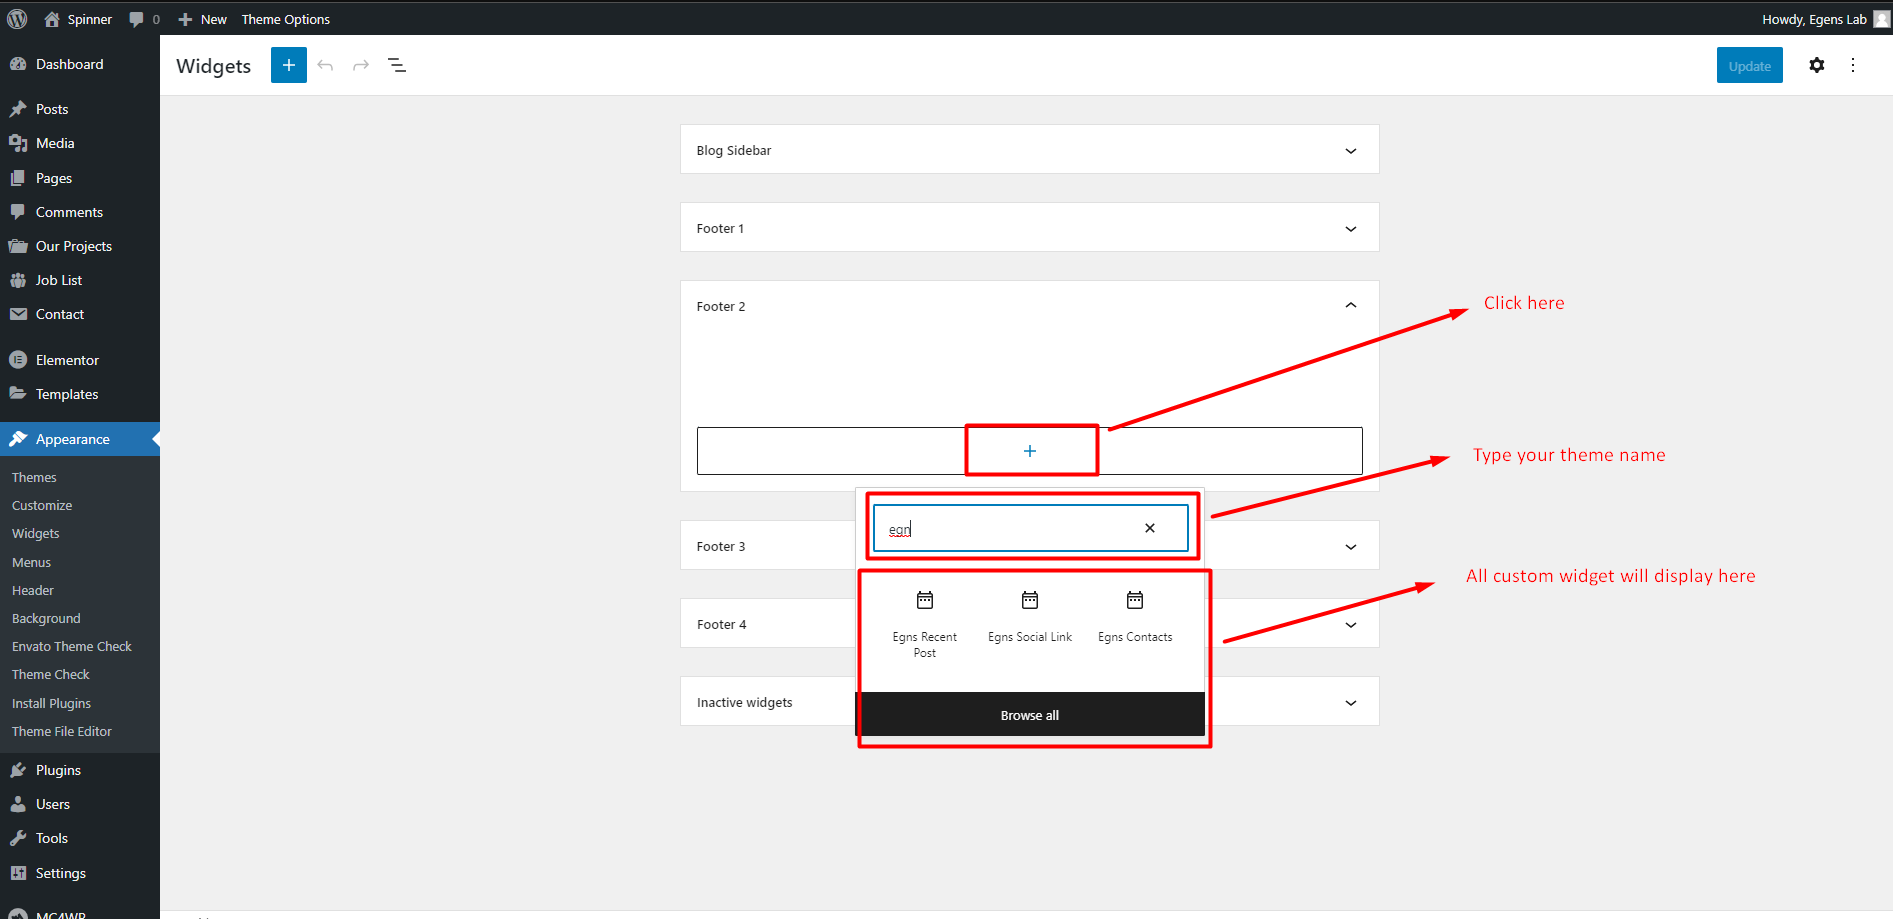Click the Elementor icon in sidebar

click(x=18, y=360)
